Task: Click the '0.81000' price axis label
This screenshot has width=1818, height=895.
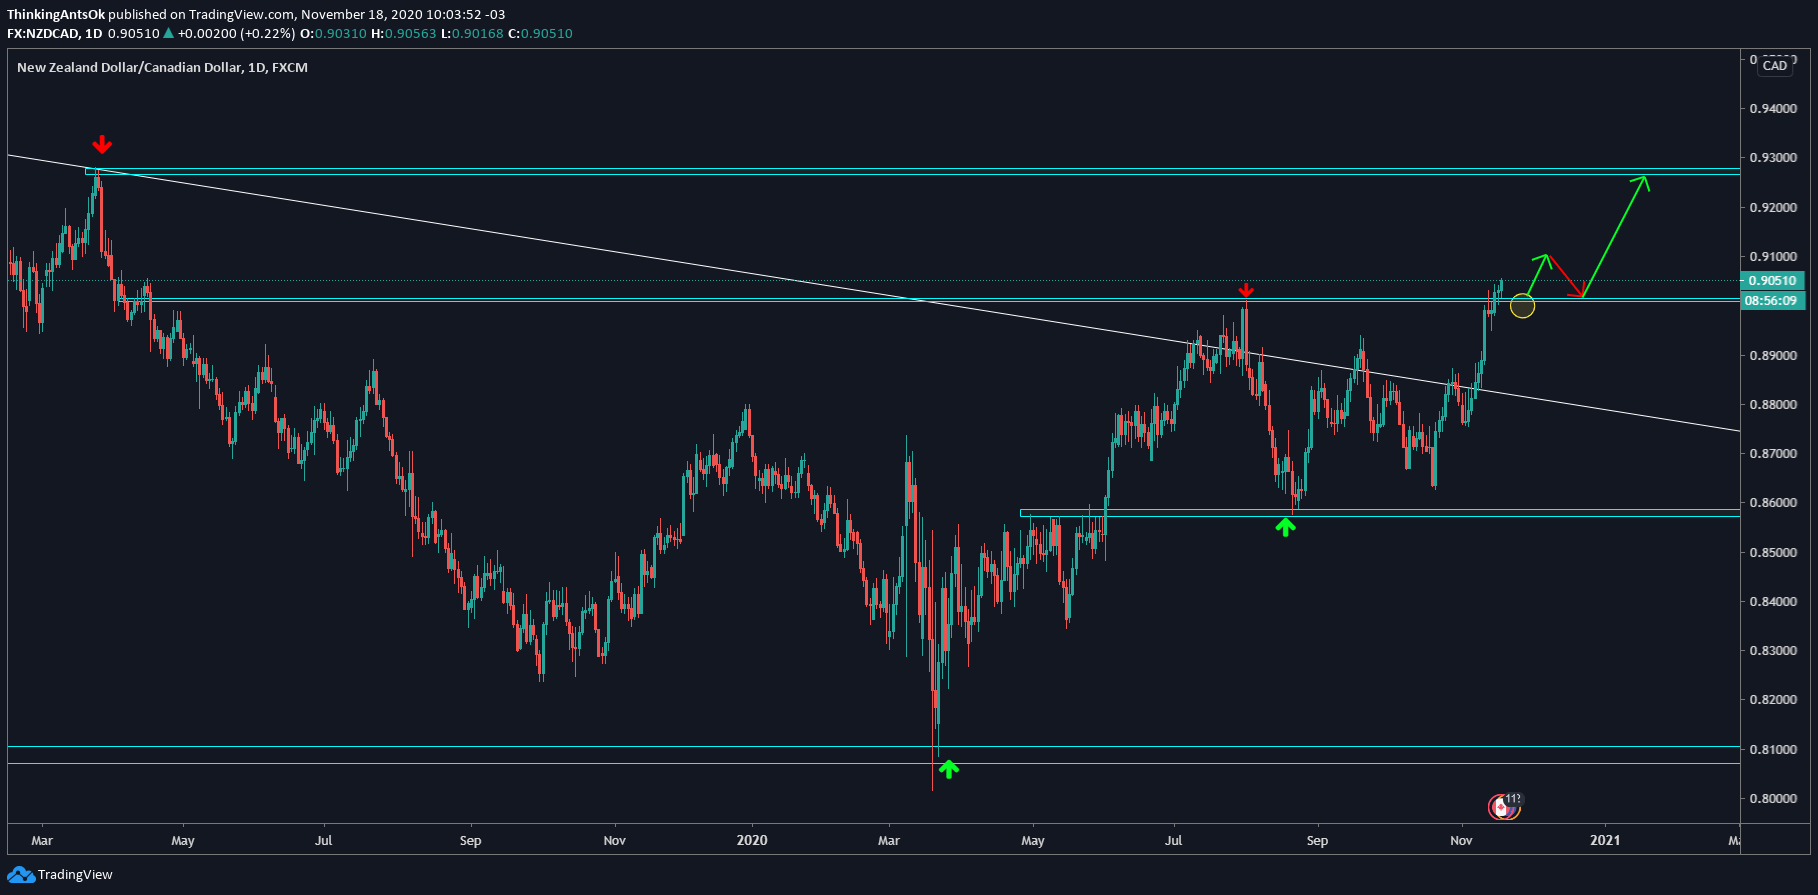Action: click(1773, 749)
